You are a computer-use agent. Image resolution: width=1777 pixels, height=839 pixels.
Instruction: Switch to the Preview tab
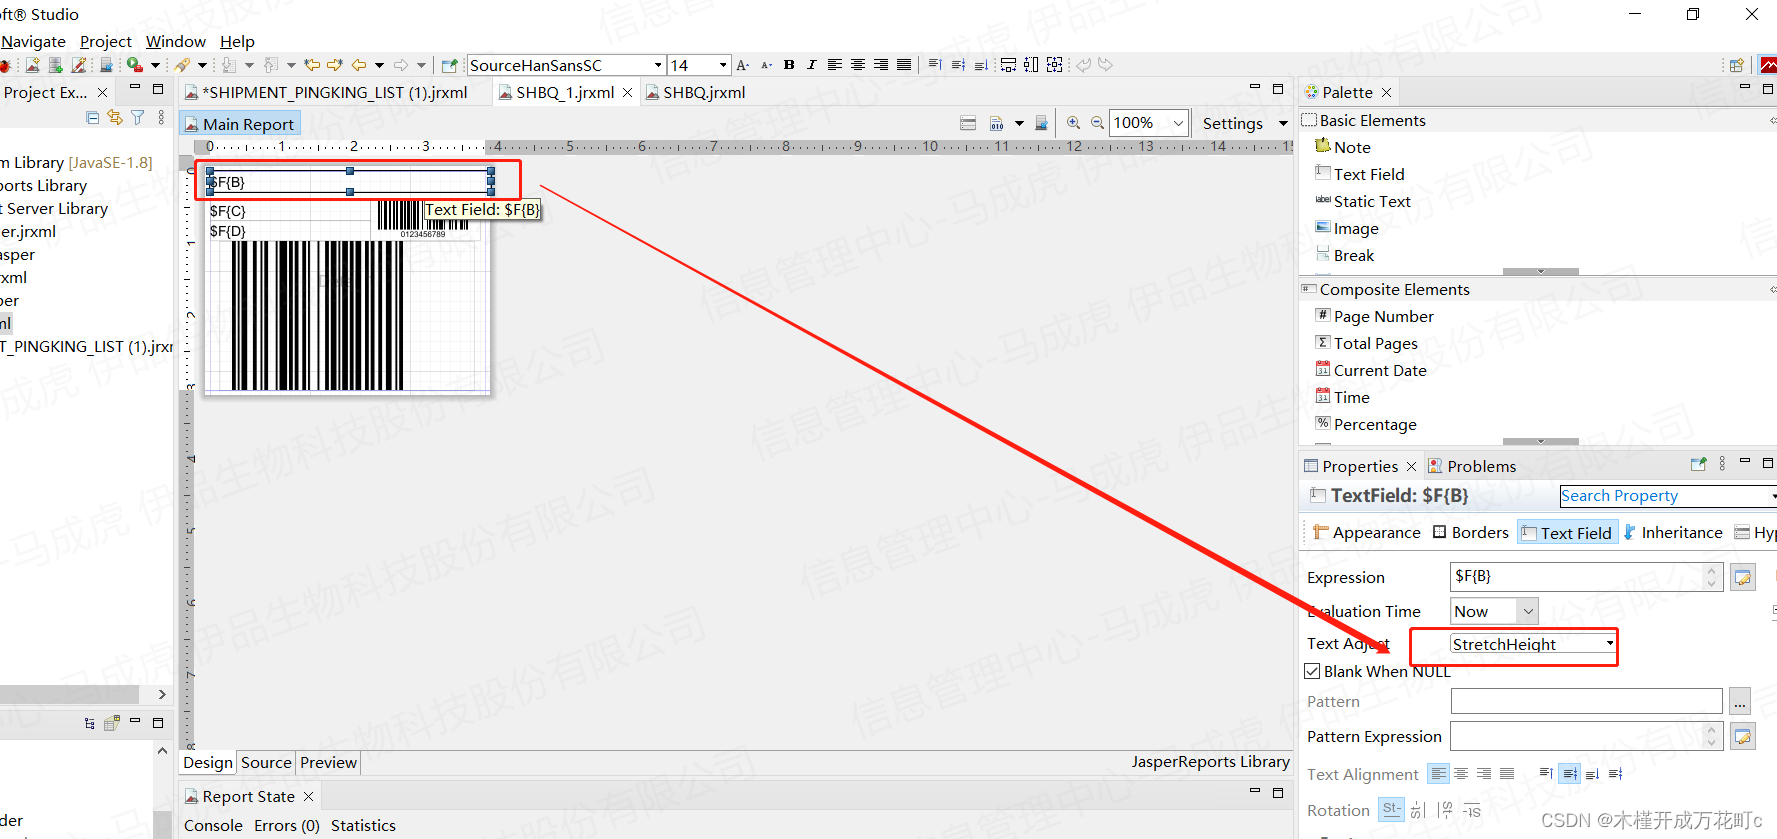coord(328,762)
